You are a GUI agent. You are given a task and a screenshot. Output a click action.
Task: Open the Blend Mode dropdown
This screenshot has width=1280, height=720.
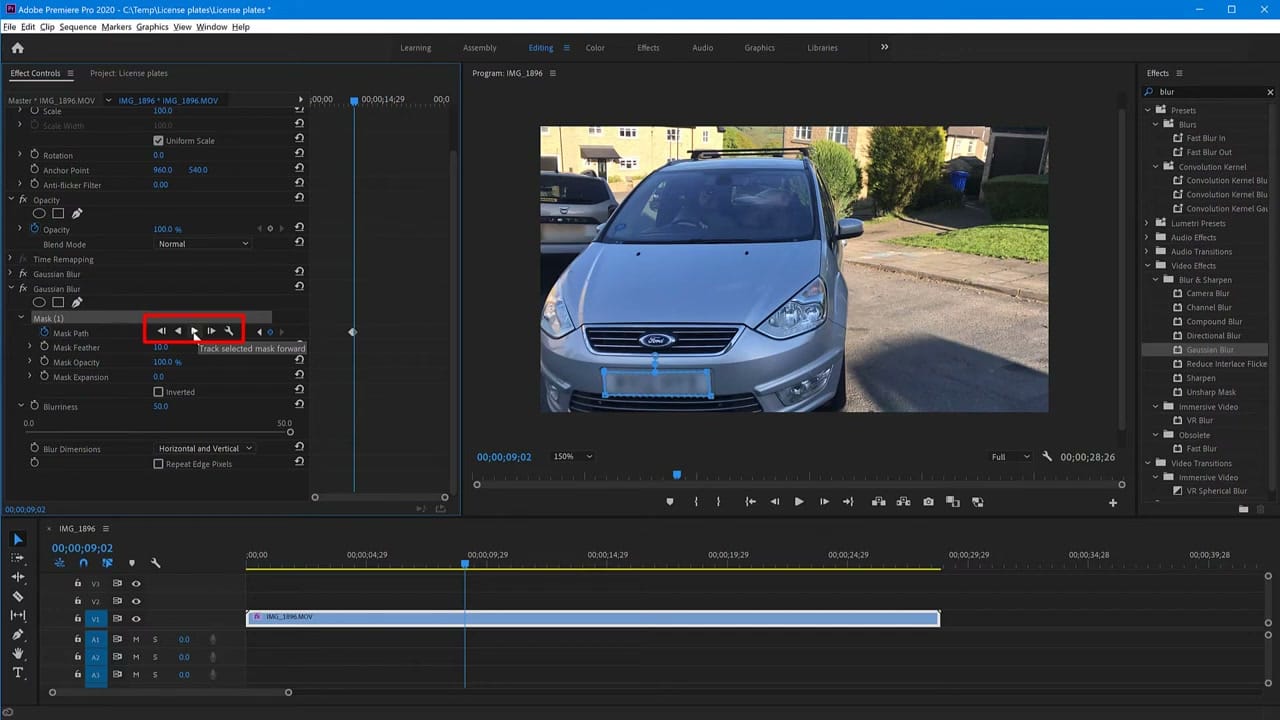203,244
